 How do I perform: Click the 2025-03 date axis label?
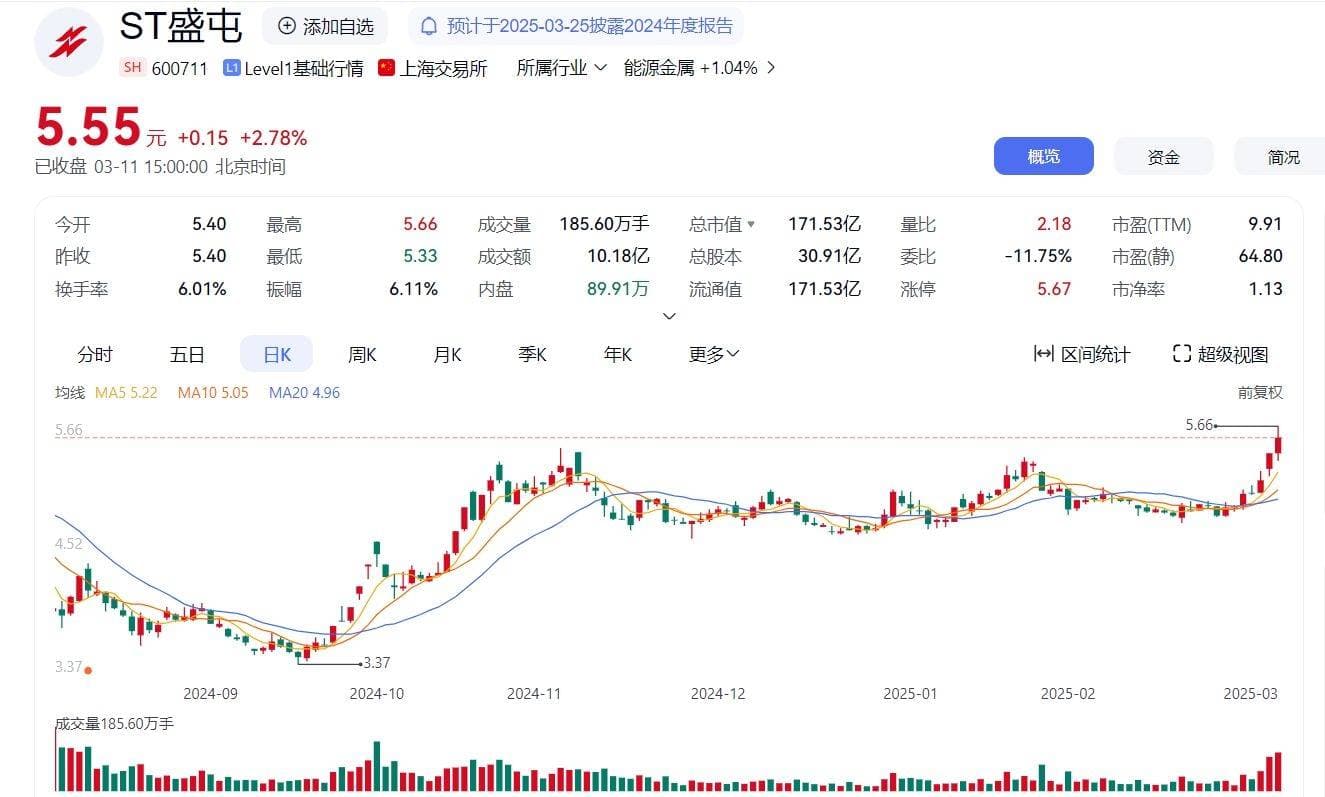click(1251, 693)
